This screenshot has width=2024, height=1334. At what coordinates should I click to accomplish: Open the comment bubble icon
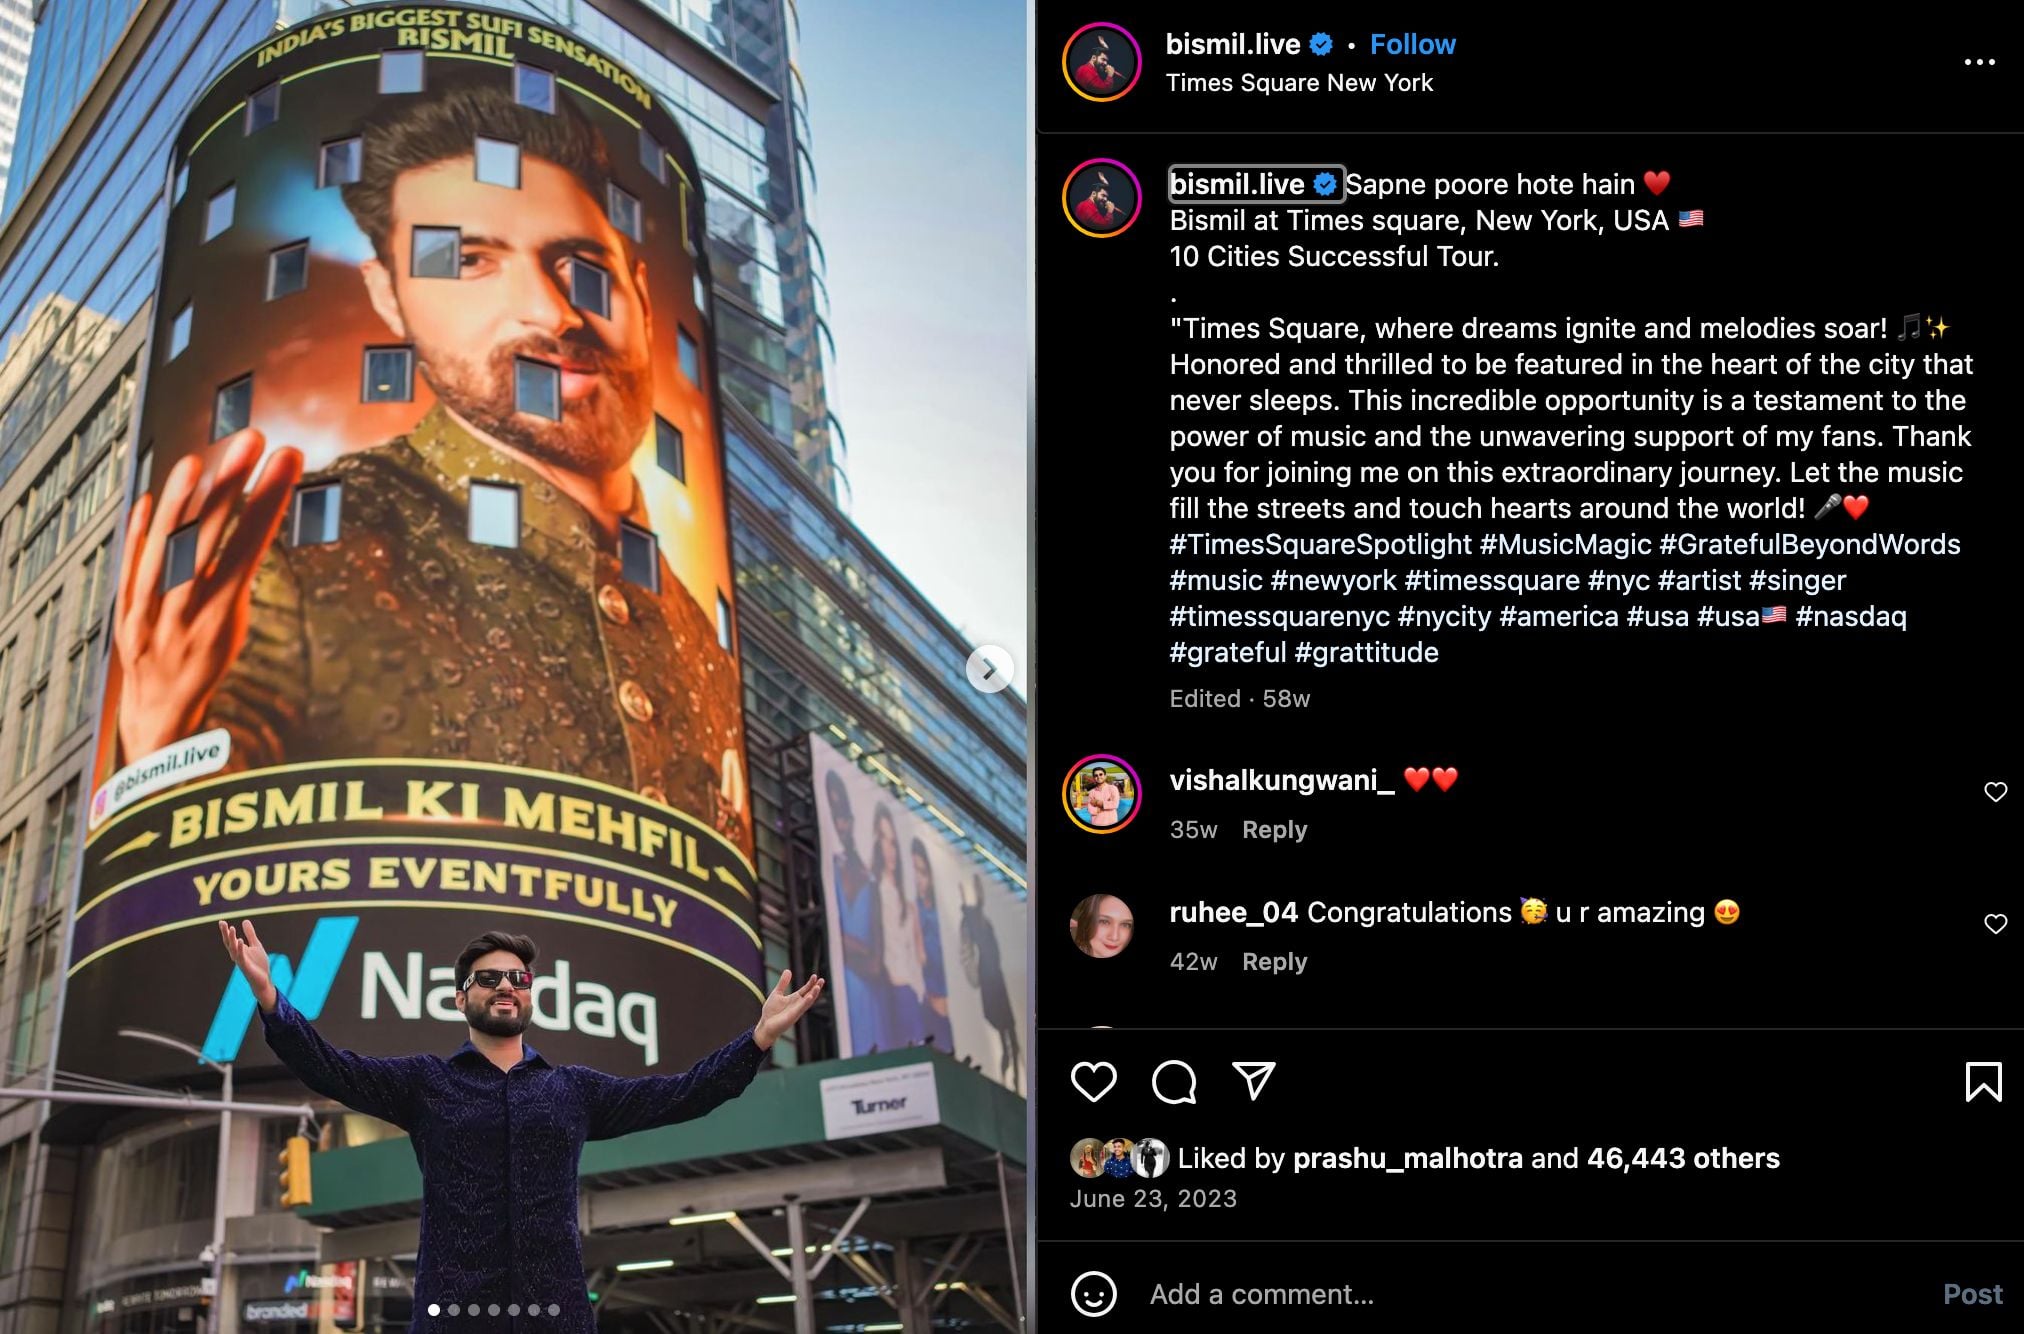1174,1082
